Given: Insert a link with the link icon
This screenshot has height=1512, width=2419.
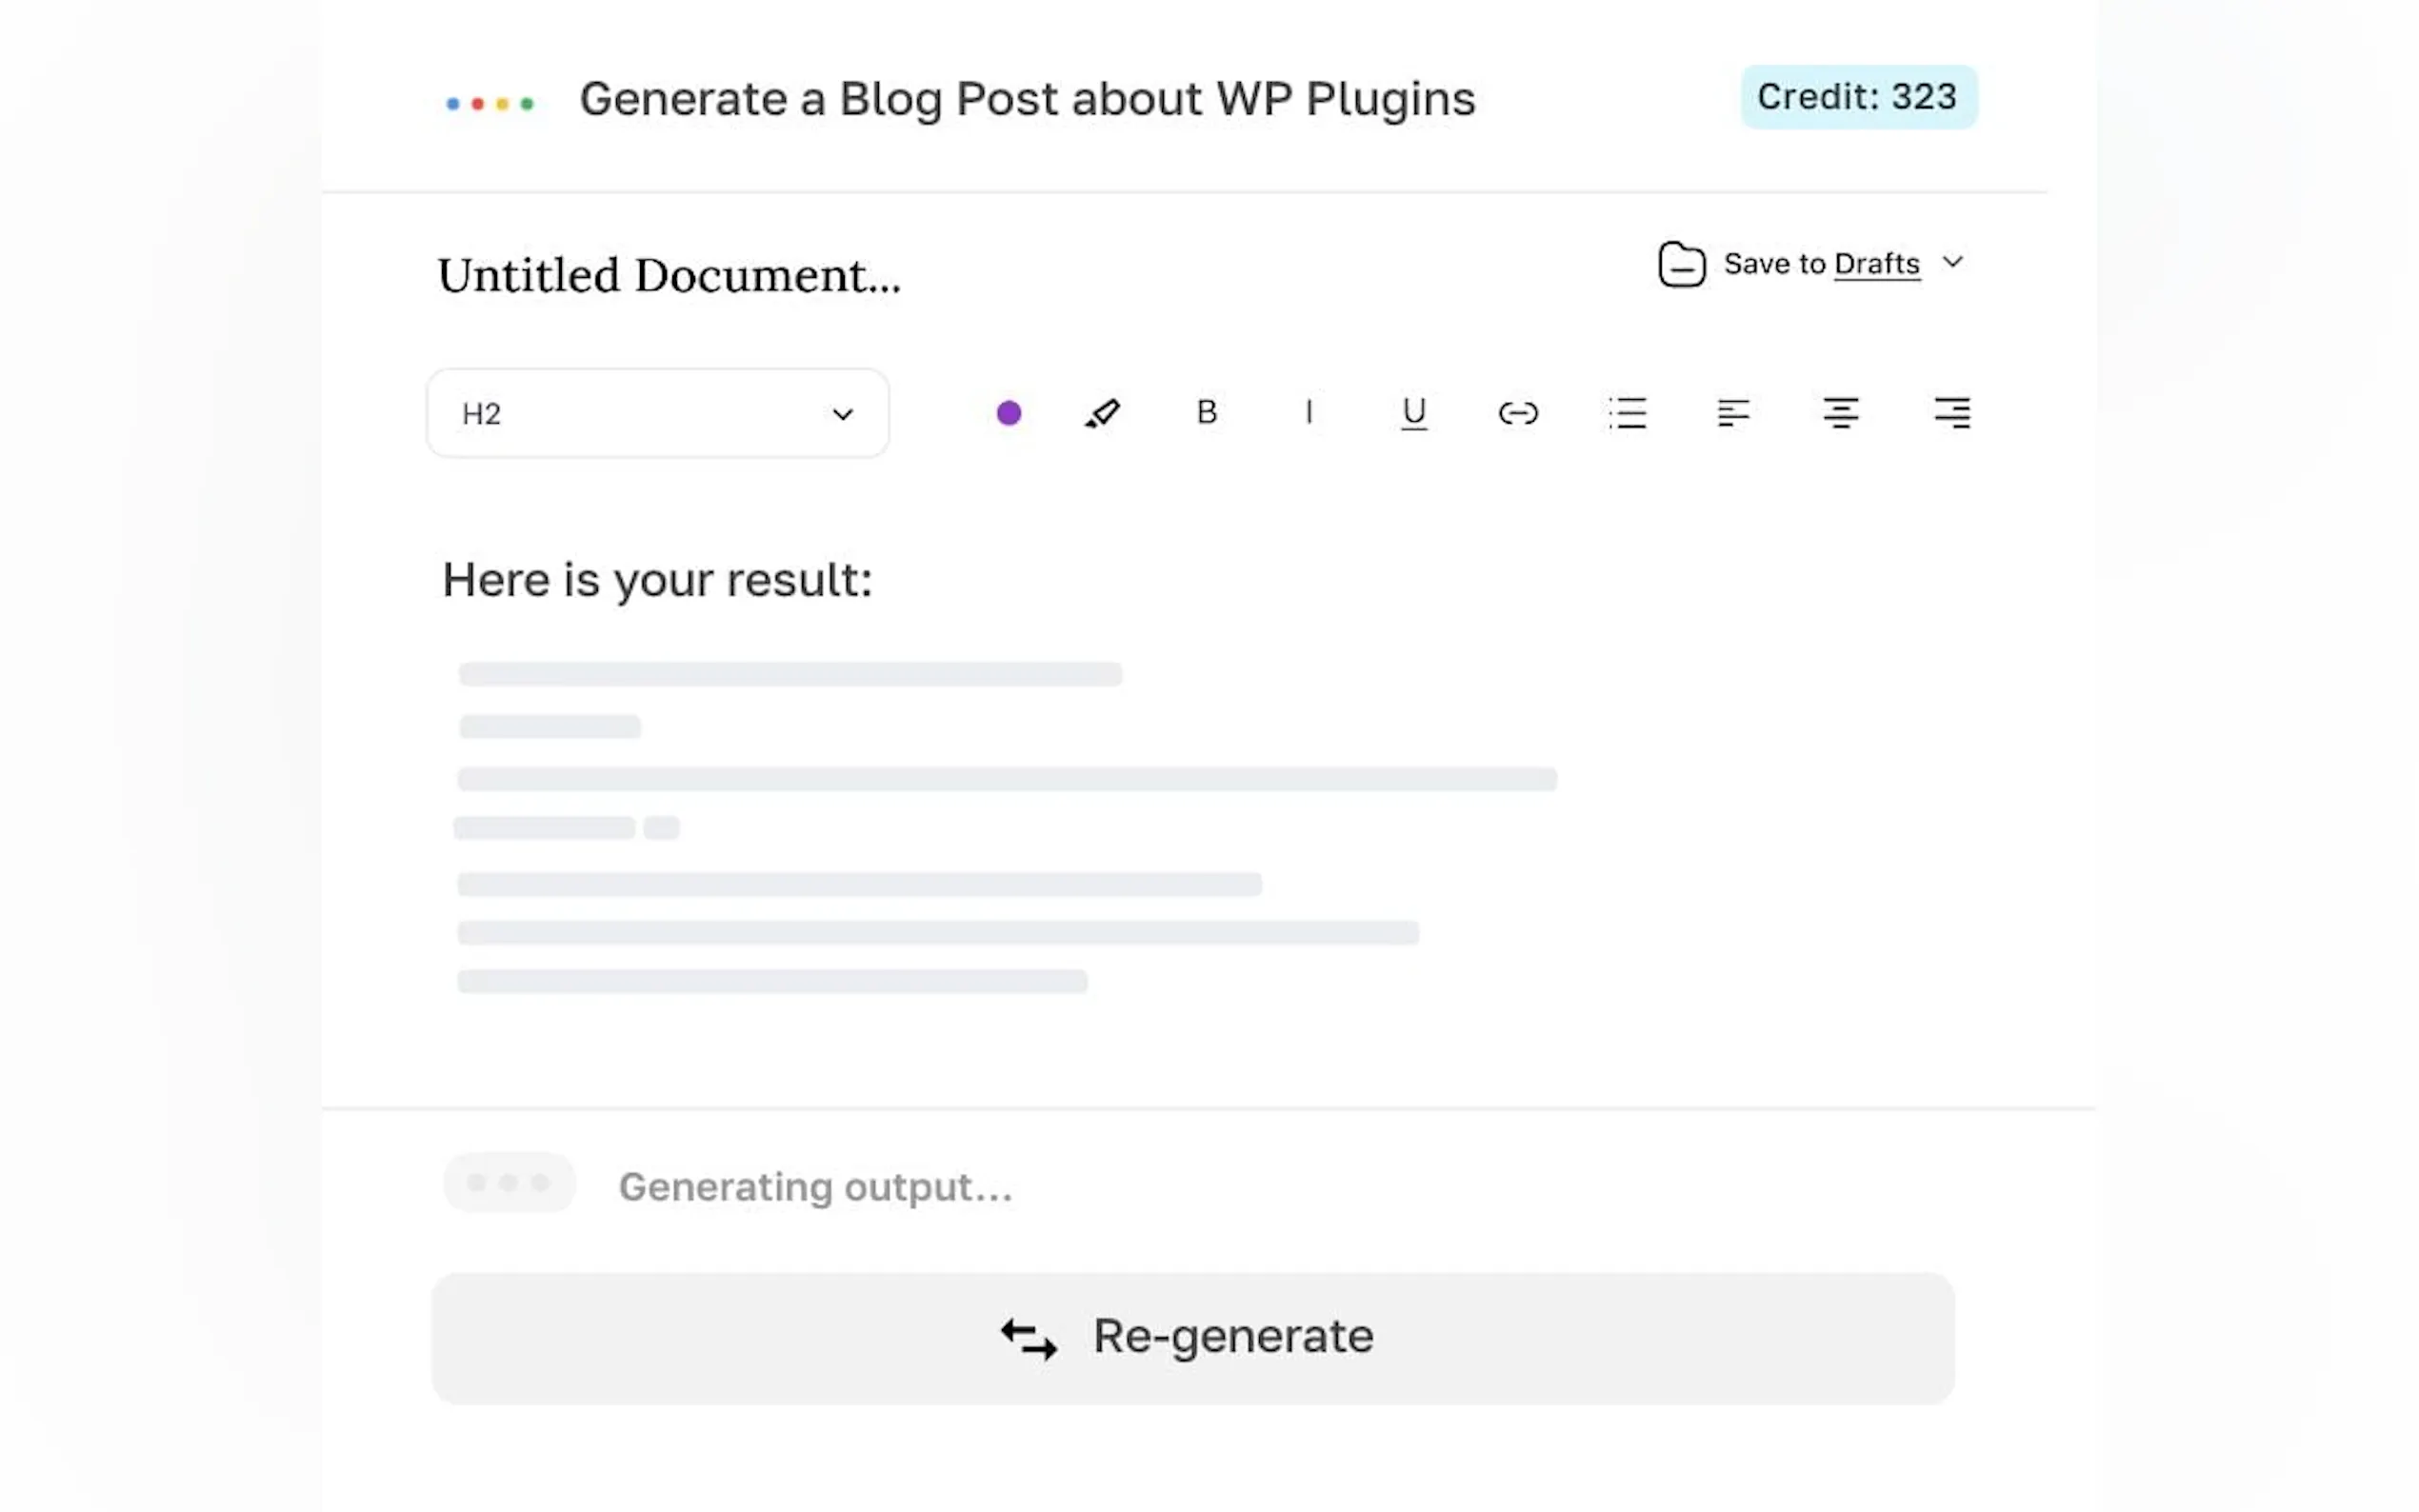Looking at the screenshot, I should (1517, 413).
